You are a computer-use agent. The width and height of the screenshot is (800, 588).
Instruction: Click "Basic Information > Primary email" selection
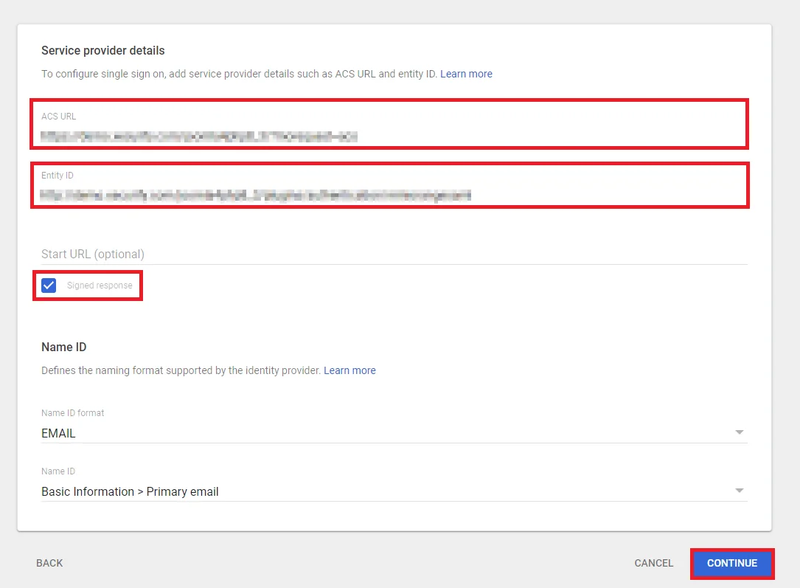[130, 492]
